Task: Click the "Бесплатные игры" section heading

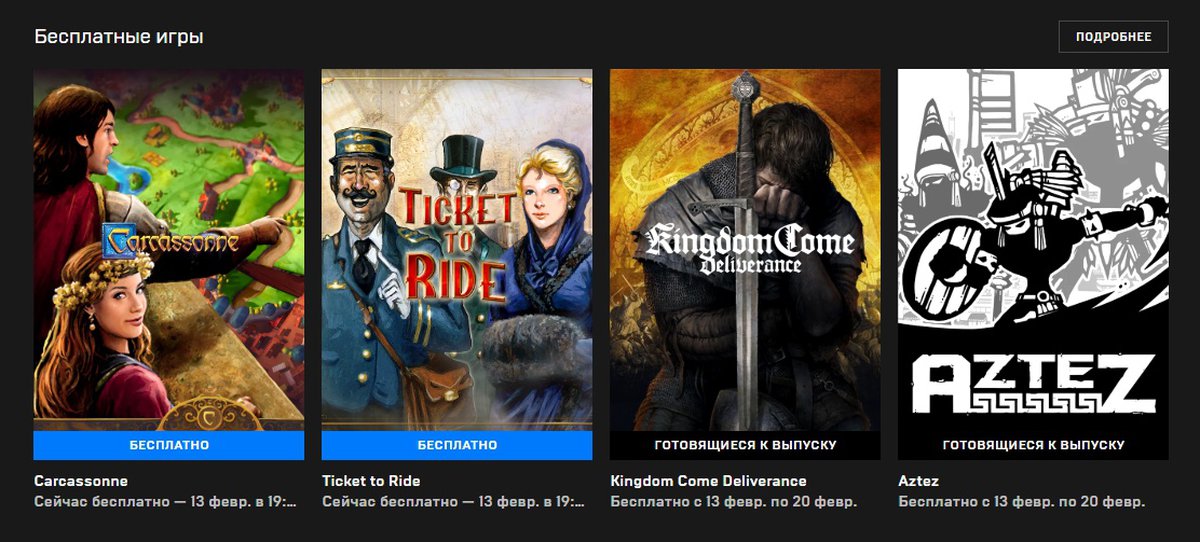Action: tap(118, 38)
